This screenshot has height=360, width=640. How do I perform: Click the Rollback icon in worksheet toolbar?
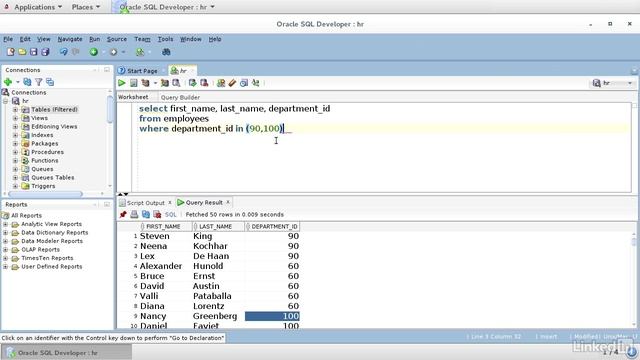[x=204, y=83]
